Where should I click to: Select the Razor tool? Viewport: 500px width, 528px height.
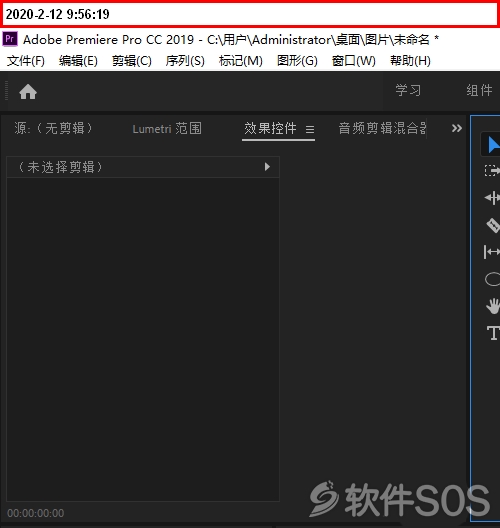(493, 225)
